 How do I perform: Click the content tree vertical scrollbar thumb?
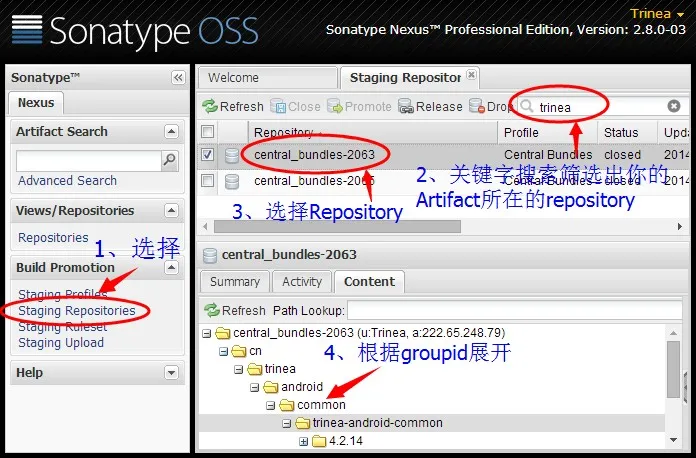point(673,370)
